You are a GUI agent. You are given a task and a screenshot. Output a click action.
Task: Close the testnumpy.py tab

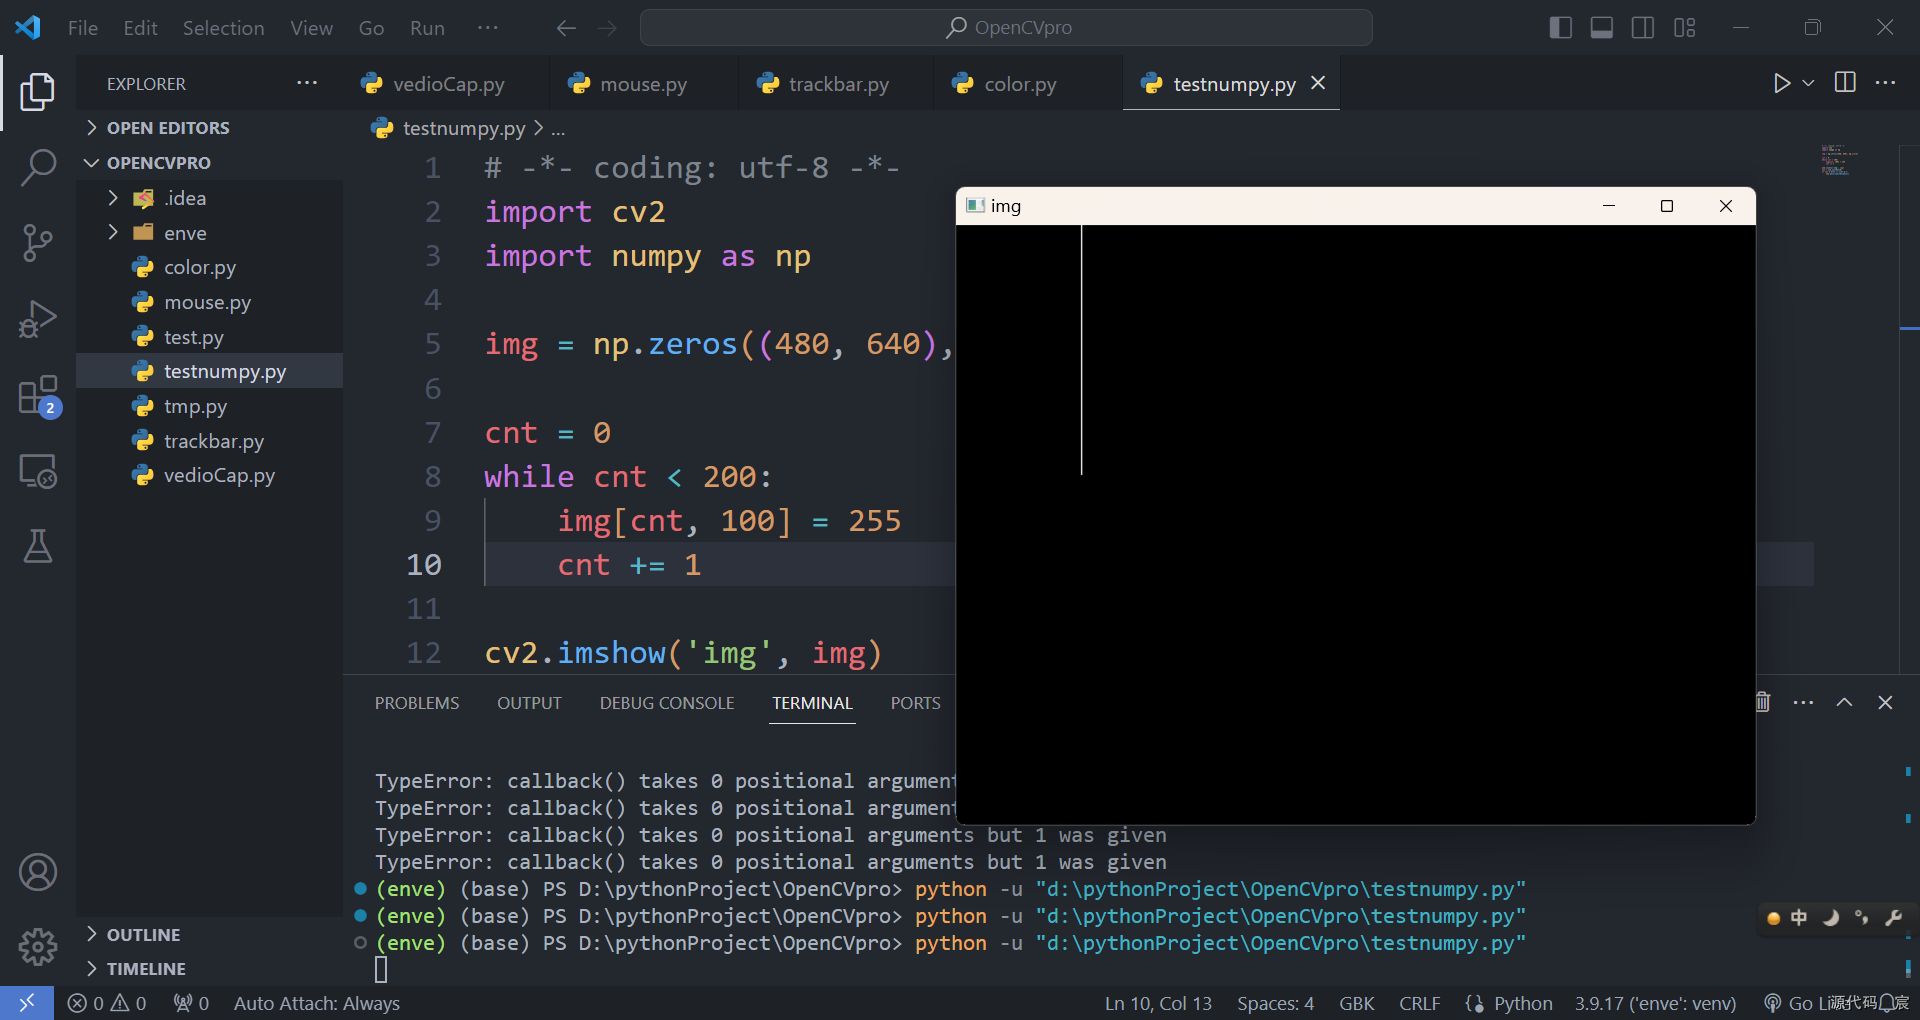point(1318,83)
